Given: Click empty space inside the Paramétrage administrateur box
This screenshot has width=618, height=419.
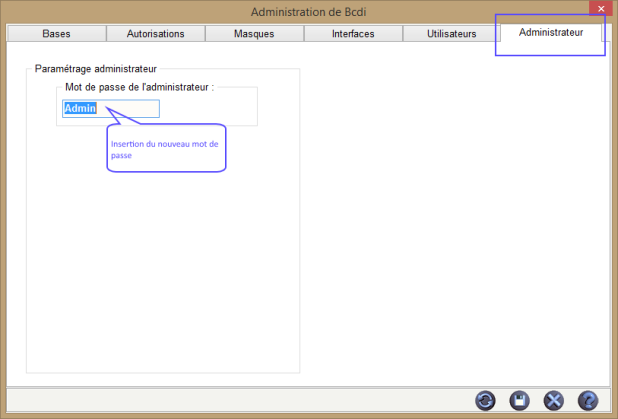Looking at the screenshot, I should (x=160, y=280).
